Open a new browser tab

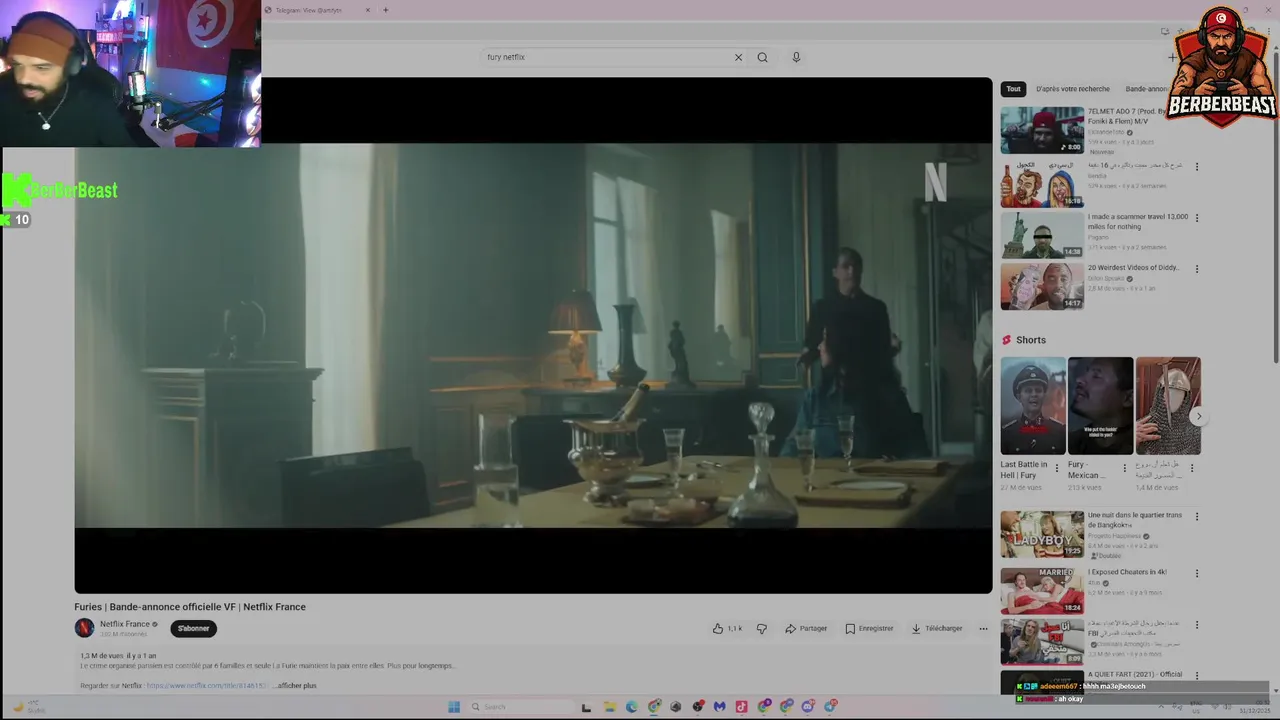(x=386, y=10)
